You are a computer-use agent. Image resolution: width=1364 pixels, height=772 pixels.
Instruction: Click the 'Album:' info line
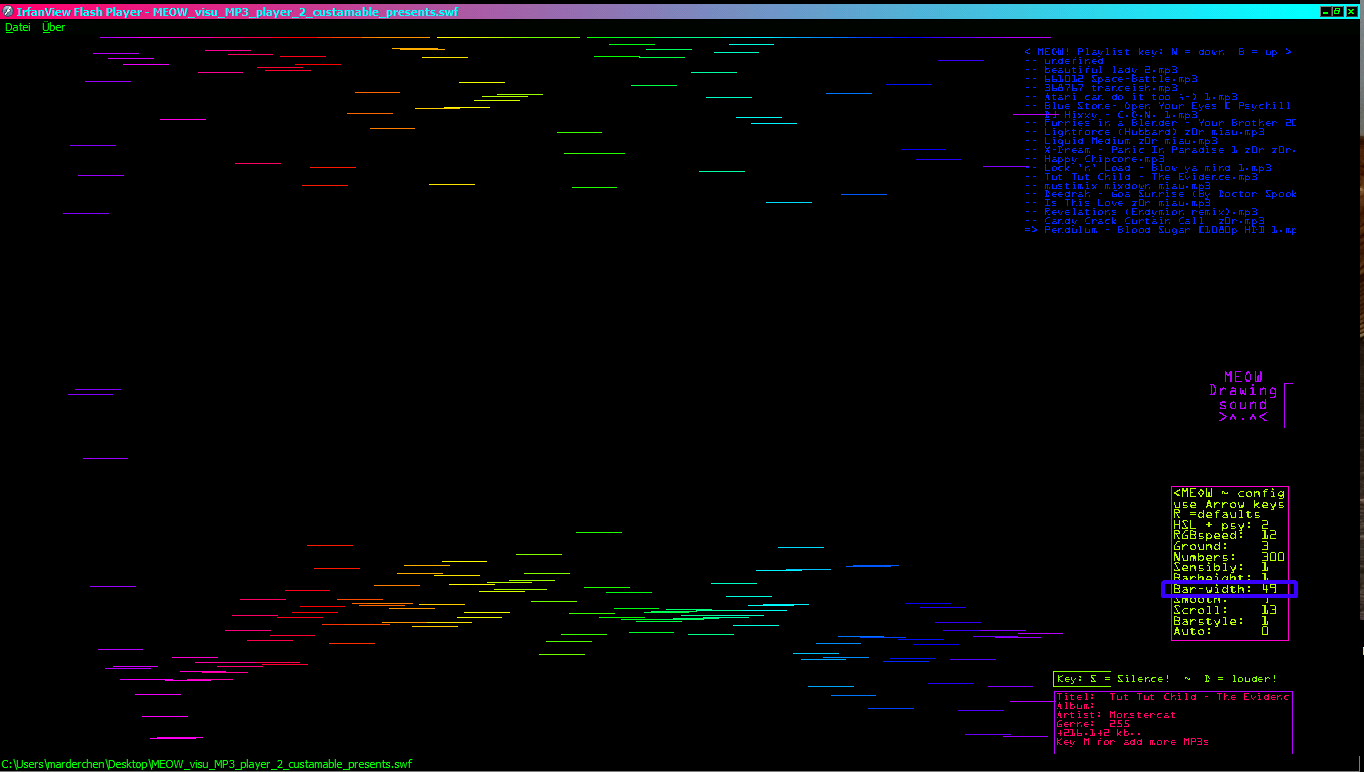[x=1077, y=706]
